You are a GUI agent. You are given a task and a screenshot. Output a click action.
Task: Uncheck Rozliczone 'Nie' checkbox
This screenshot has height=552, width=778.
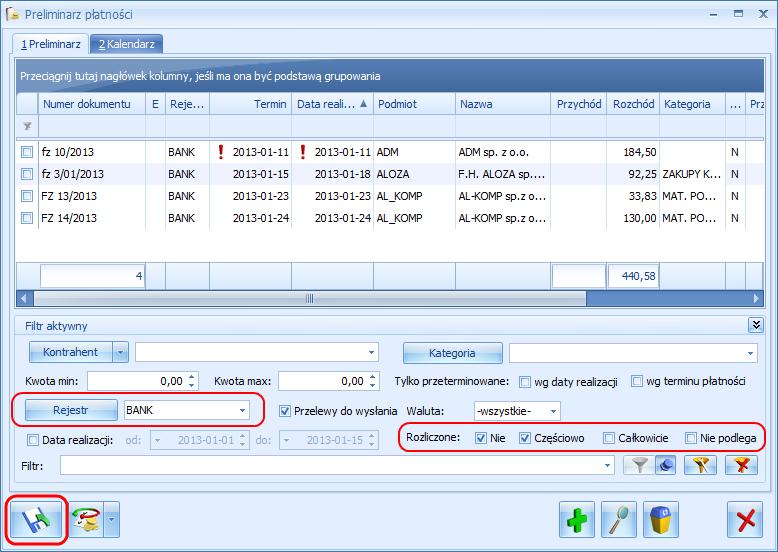coord(481,438)
